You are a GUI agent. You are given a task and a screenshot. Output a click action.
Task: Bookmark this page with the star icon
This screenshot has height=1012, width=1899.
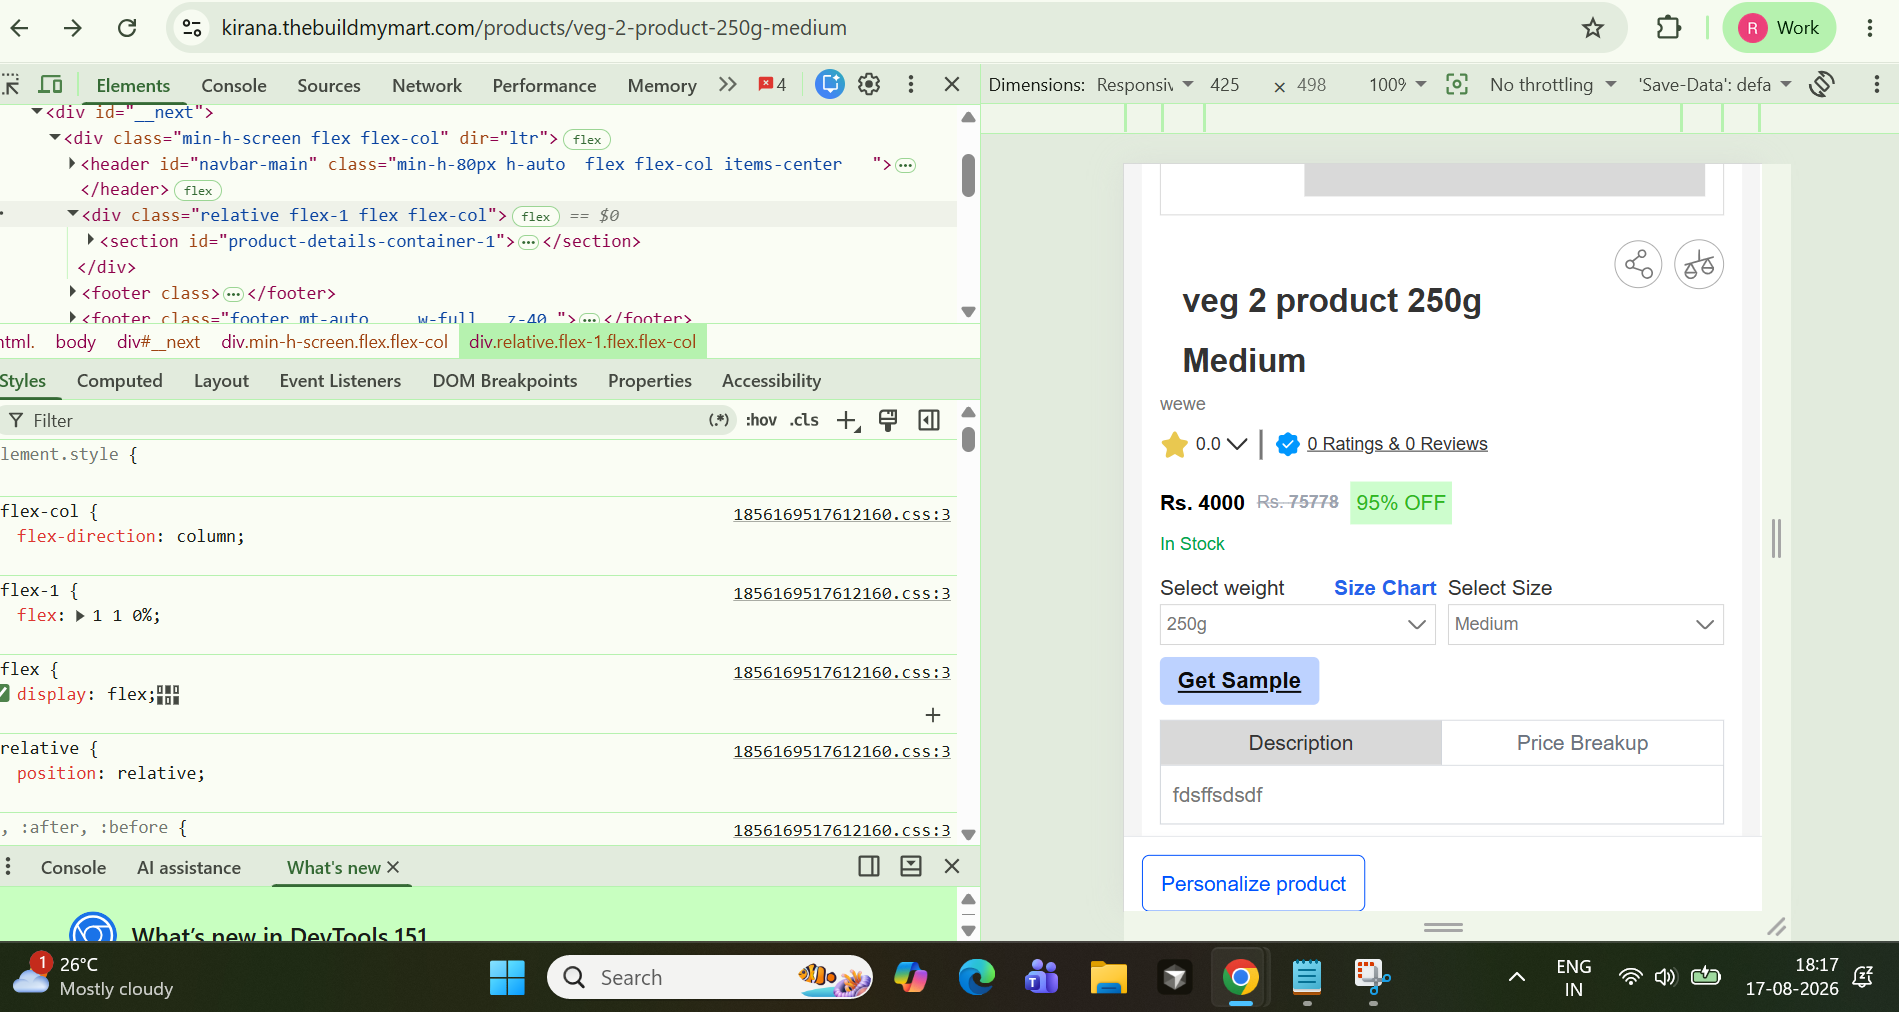click(1593, 28)
